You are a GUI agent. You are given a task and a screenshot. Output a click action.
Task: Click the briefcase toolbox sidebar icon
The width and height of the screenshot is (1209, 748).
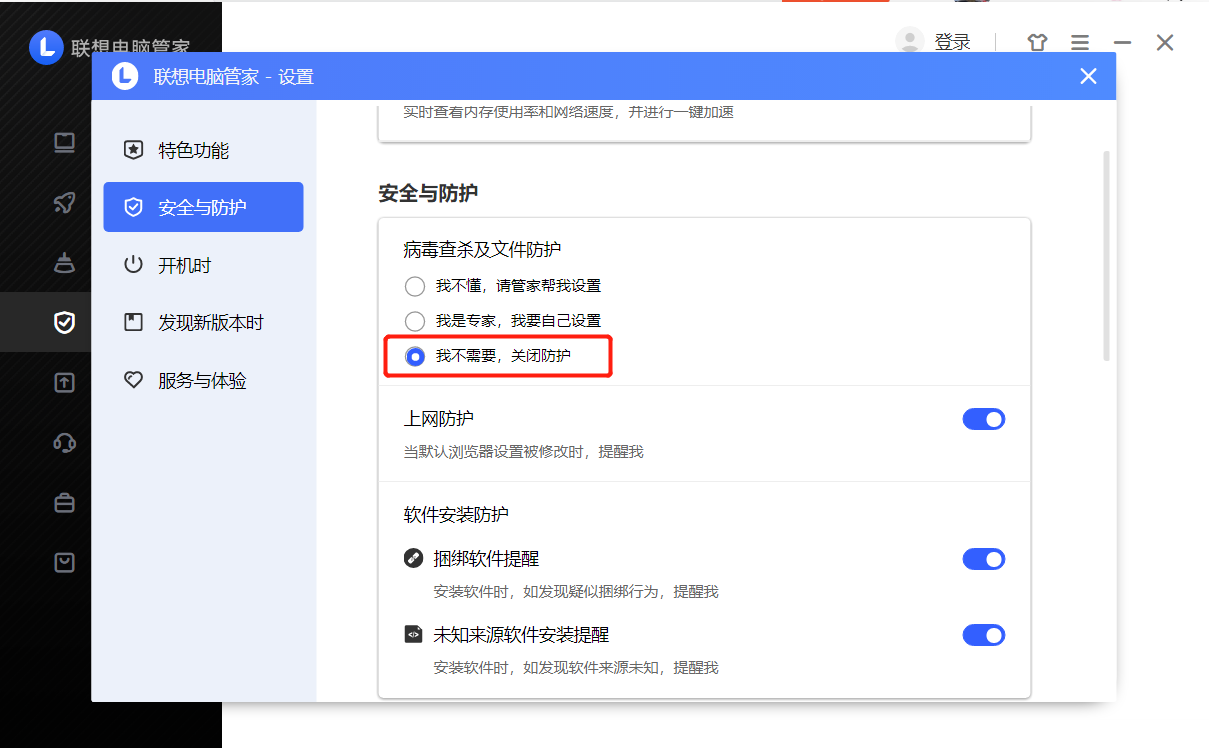(65, 503)
